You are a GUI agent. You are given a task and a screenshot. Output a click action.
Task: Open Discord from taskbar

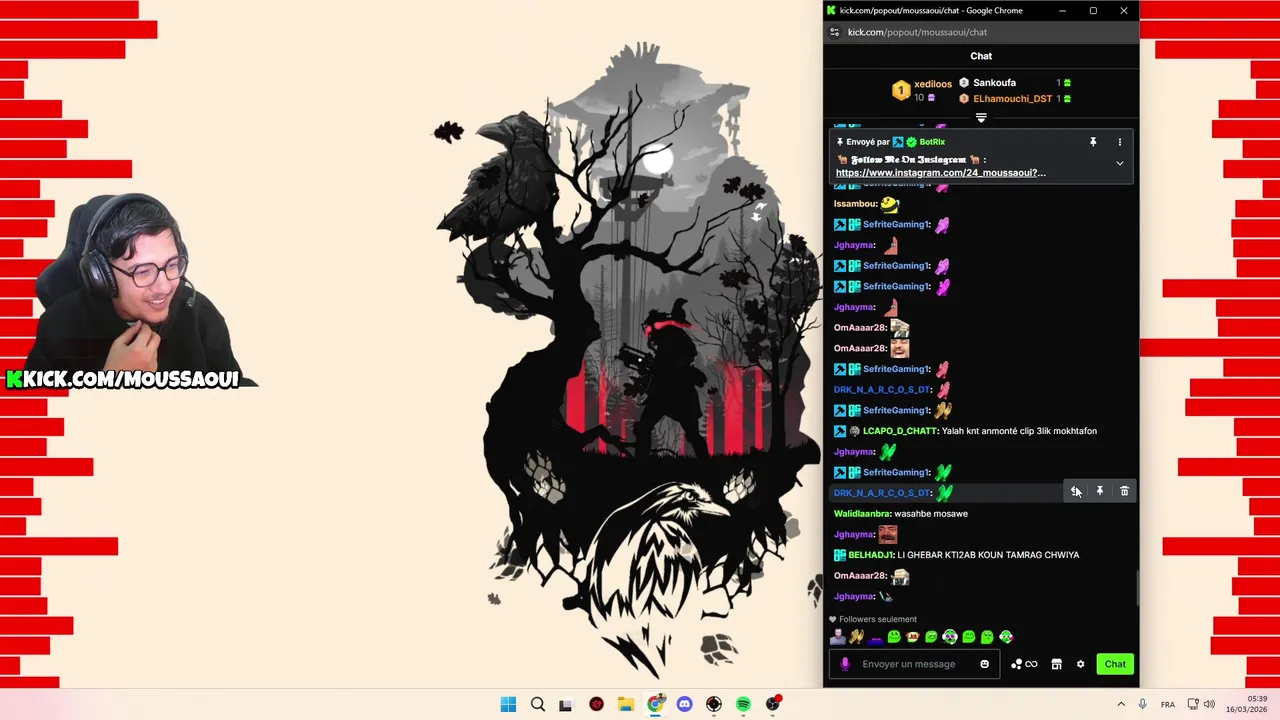tap(684, 704)
